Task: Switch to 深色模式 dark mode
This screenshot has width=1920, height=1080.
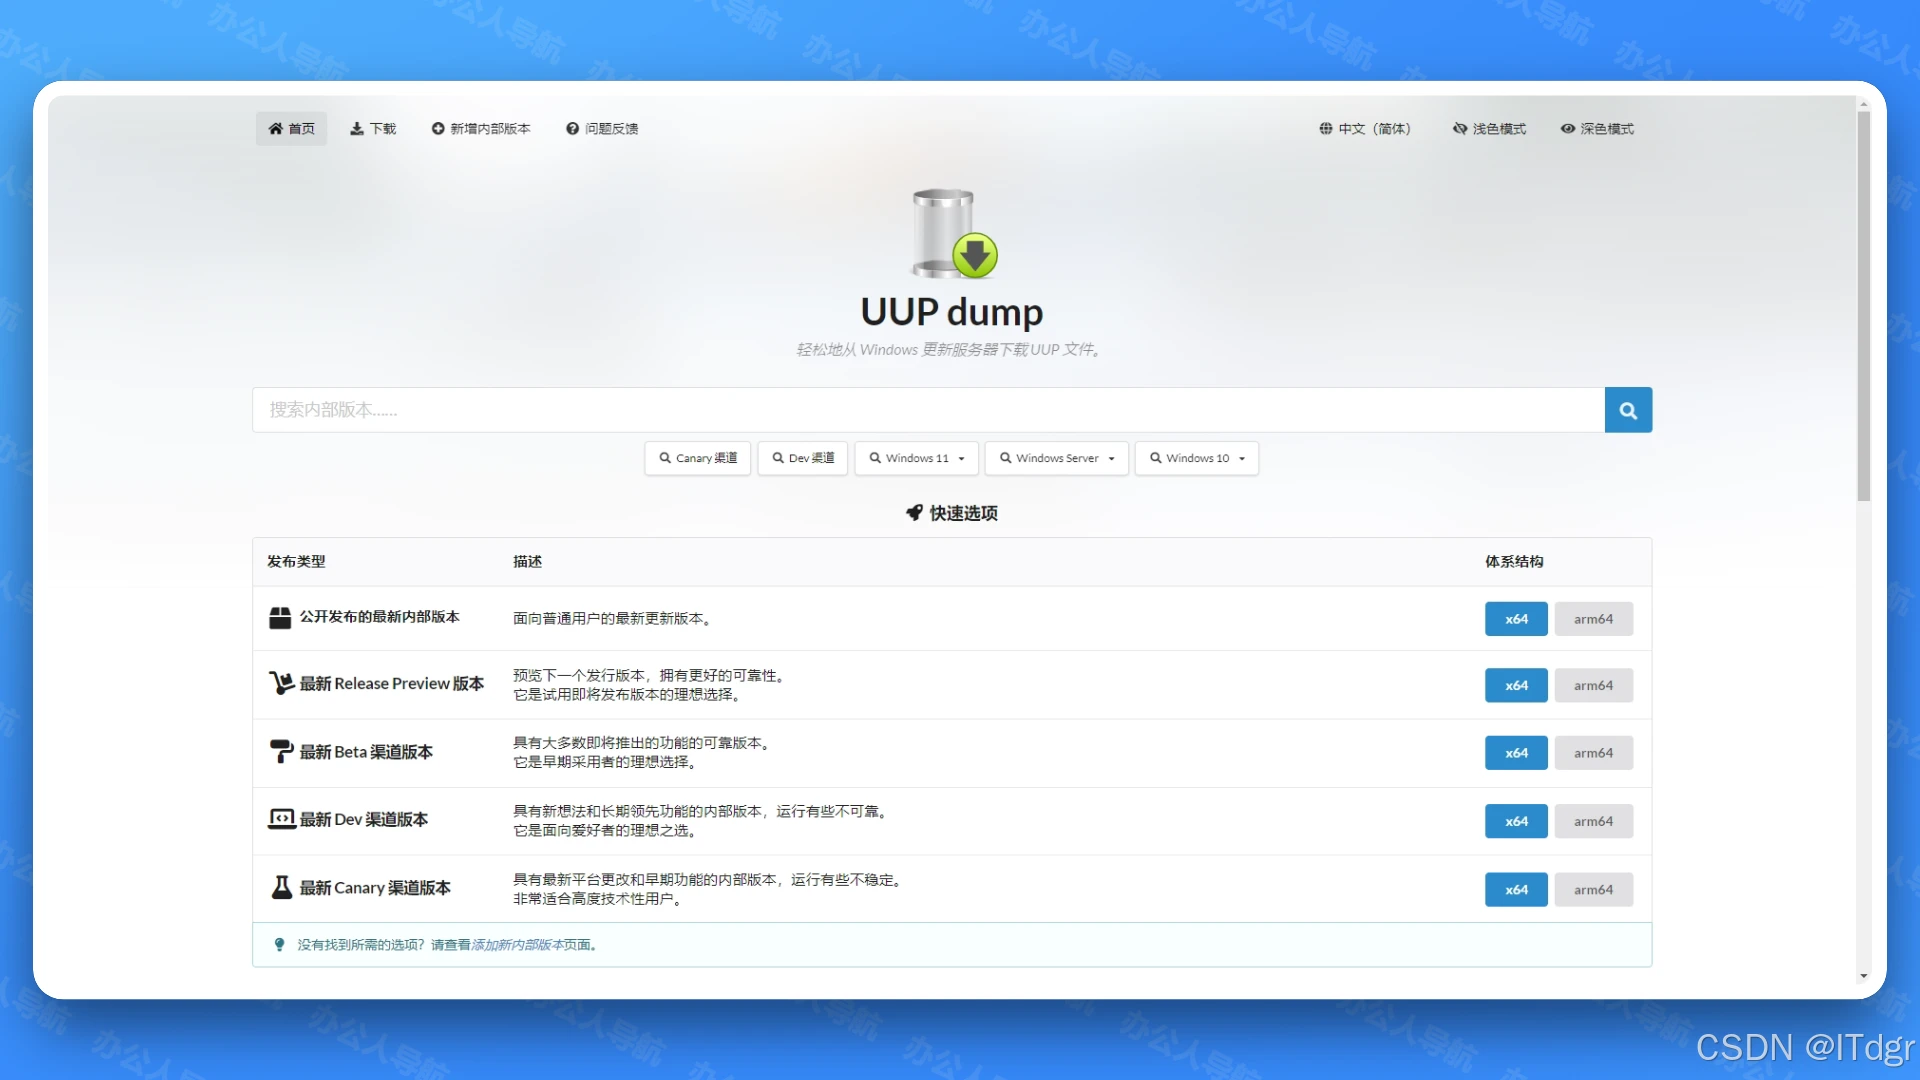Action: pos(1597,129)
